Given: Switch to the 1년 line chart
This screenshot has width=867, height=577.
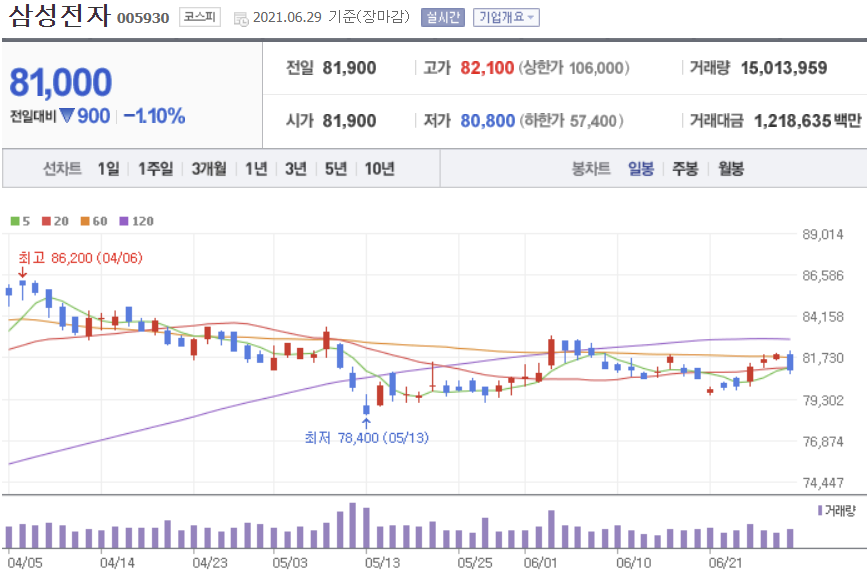Looking at the screenshot, I should (x=256, y=169).
